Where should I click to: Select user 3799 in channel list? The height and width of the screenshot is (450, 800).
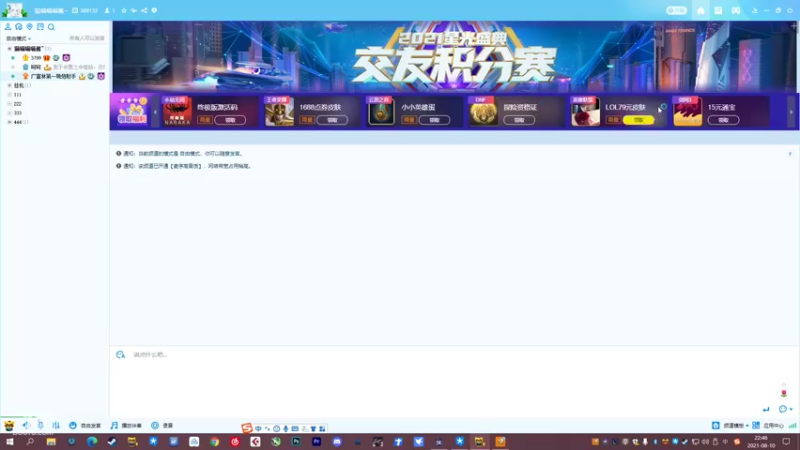click(x=36, y=58)
